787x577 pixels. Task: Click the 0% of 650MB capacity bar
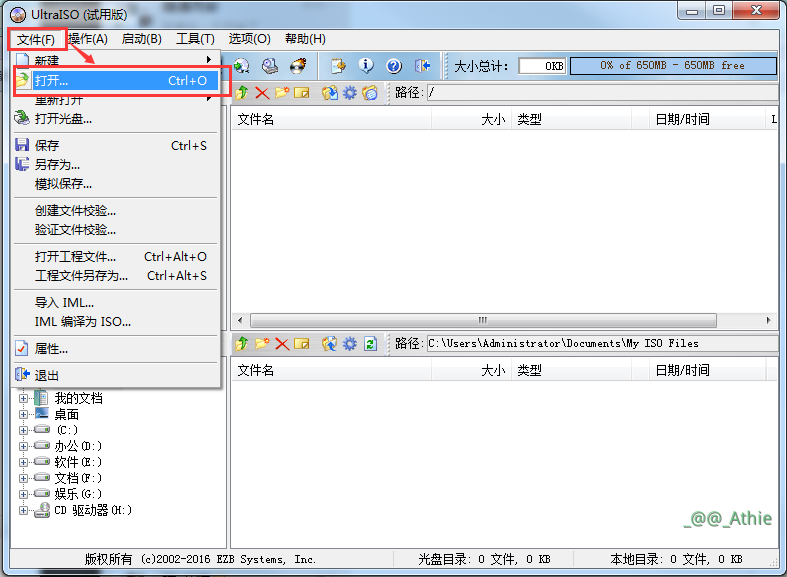[x=673, y=66]
